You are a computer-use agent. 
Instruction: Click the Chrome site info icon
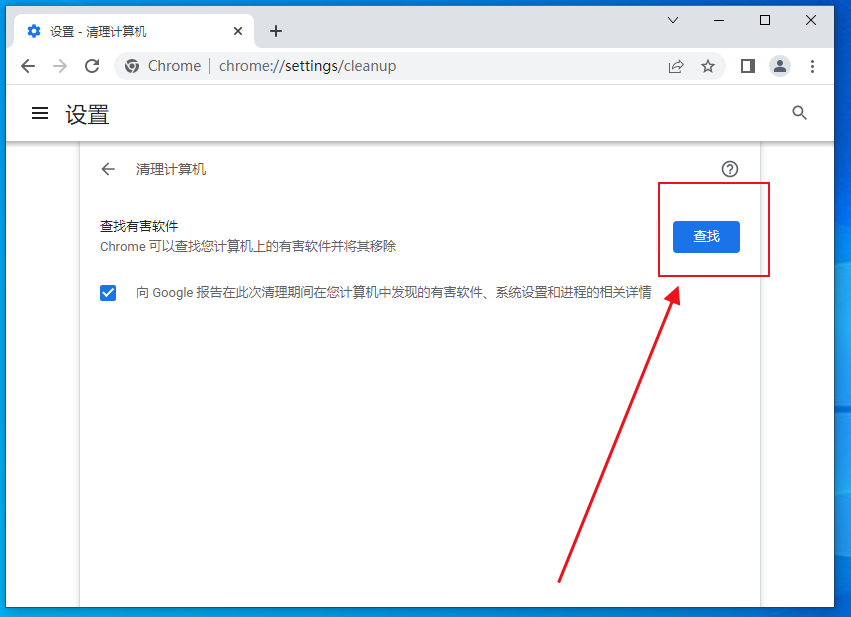click(131, 66)
